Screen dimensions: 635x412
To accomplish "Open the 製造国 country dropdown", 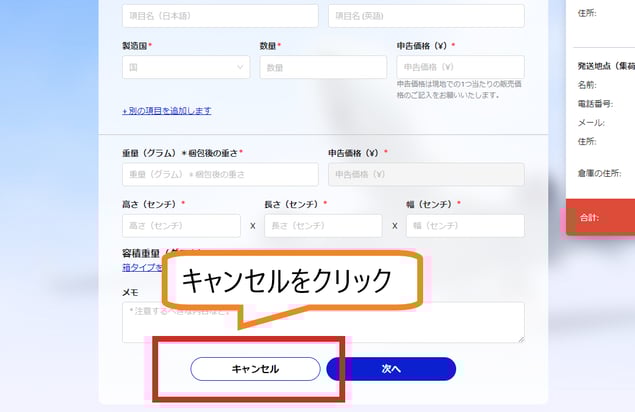I will coord(186,67).
